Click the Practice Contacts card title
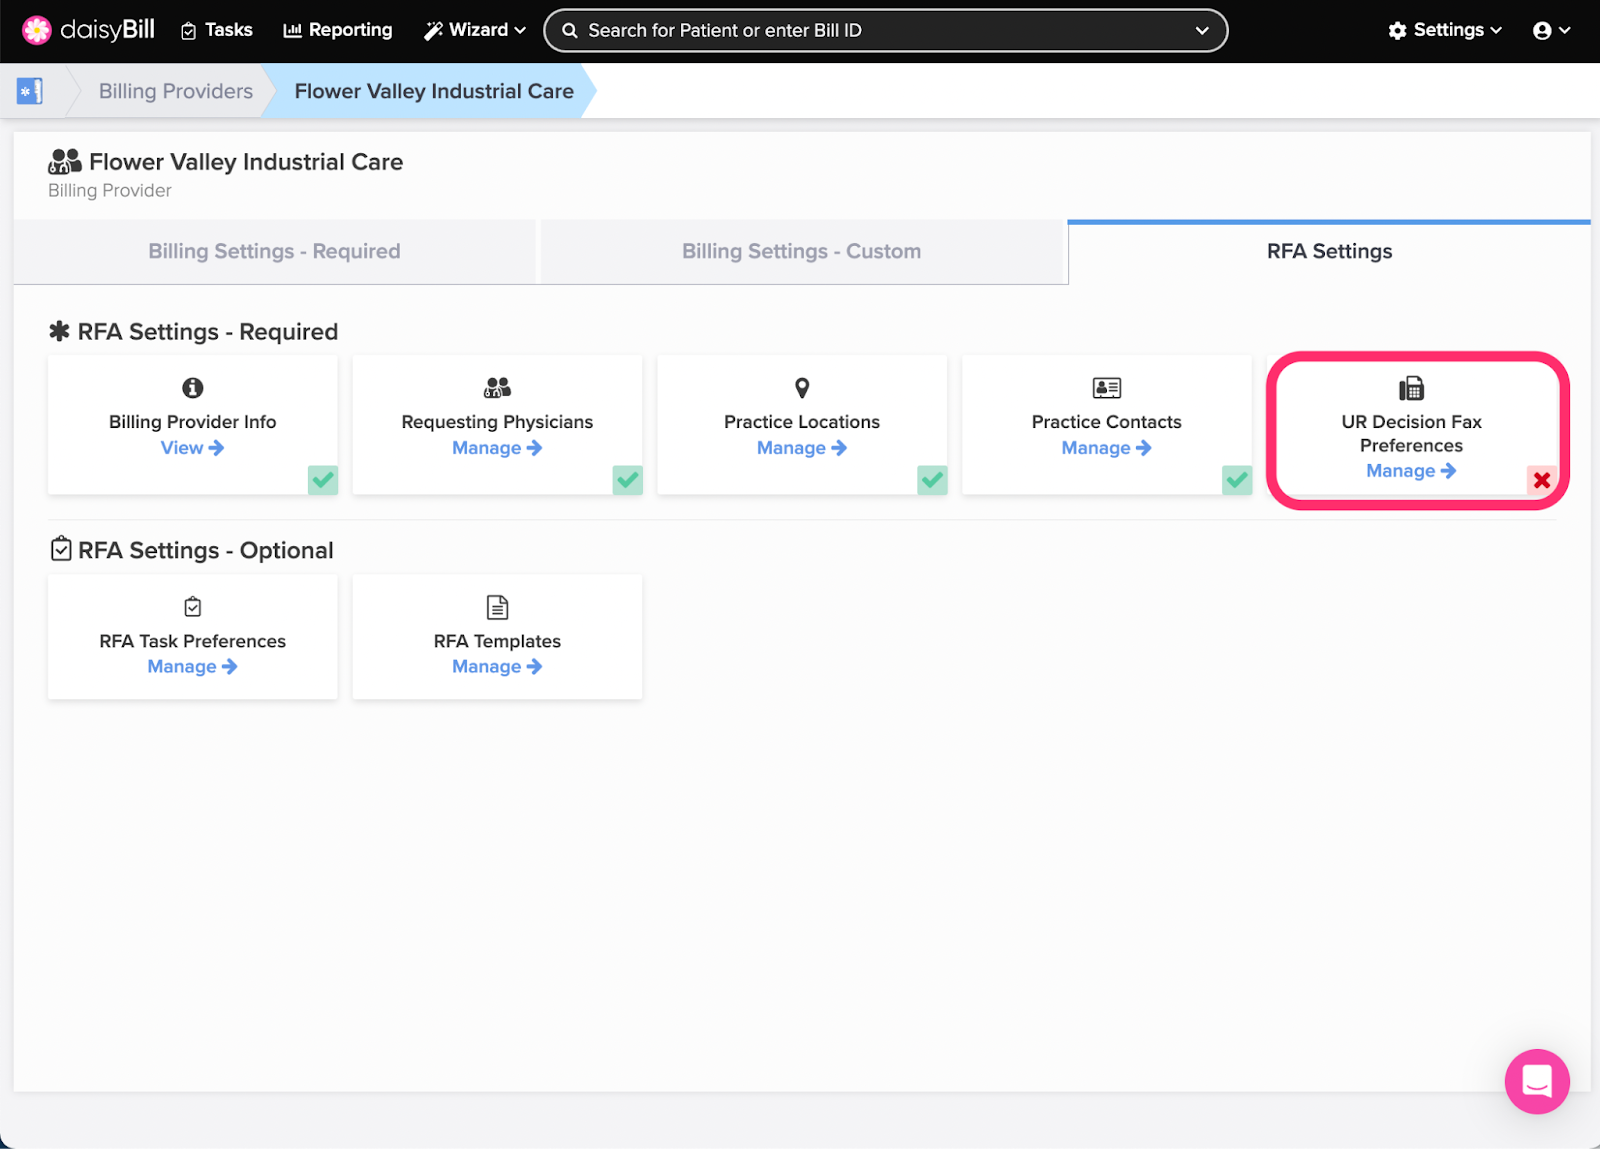The image size is (1600, 1149). tap(1107, 422)
